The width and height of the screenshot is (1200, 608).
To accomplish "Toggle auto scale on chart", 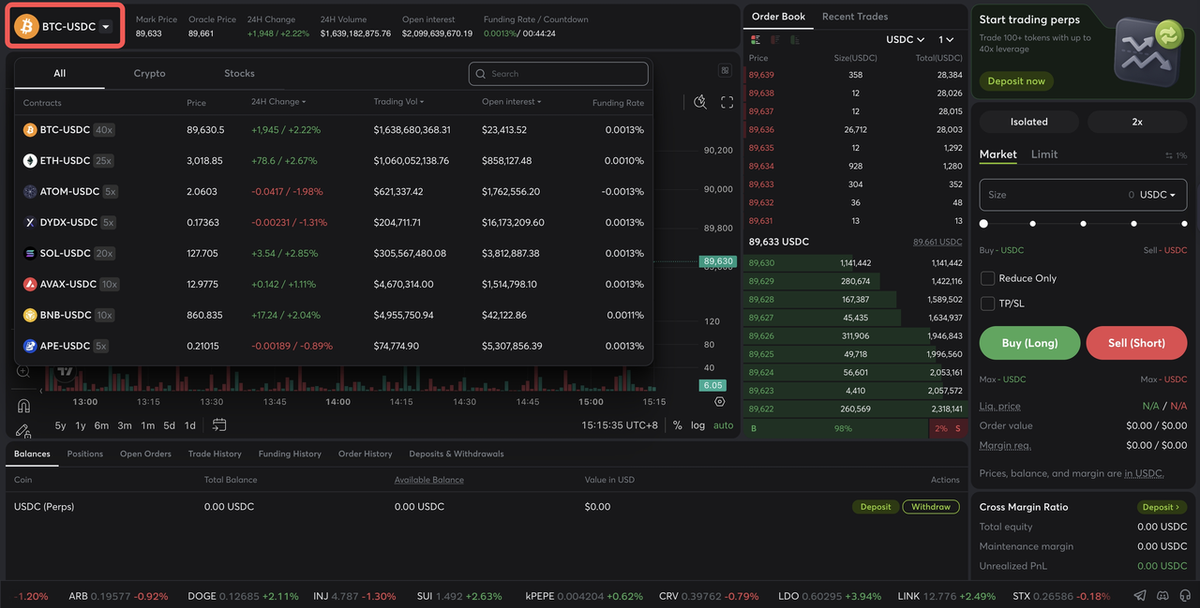I will [723, 425].
